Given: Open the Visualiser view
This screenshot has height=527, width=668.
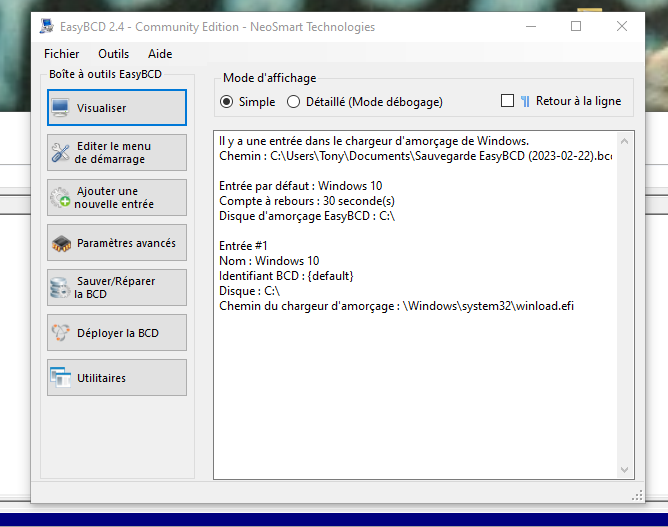Looking at the screenshot, I should [117, 108].
